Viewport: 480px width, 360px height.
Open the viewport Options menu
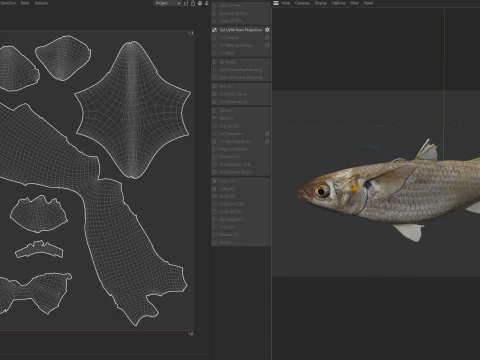click(x=338, y=3)
